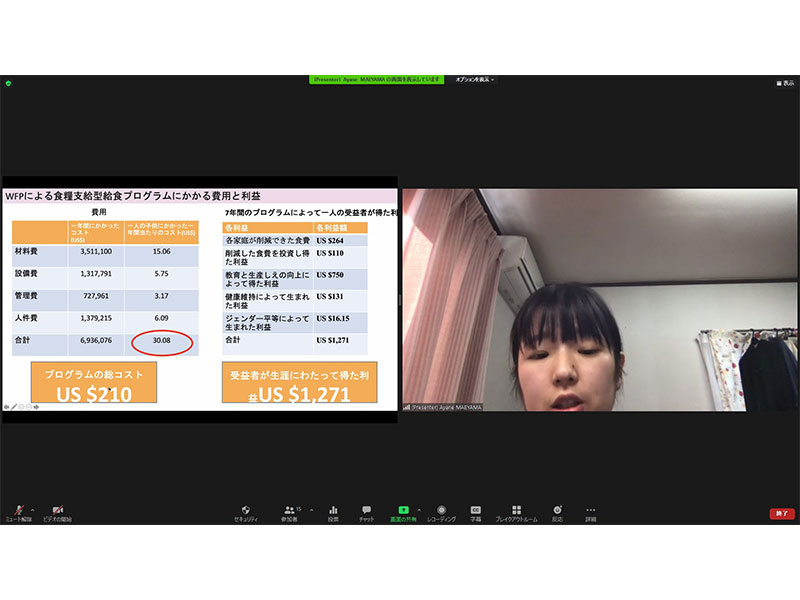Open Breakout Rooms (ブレイクアウトルーム)

click(x=516, y=510)
